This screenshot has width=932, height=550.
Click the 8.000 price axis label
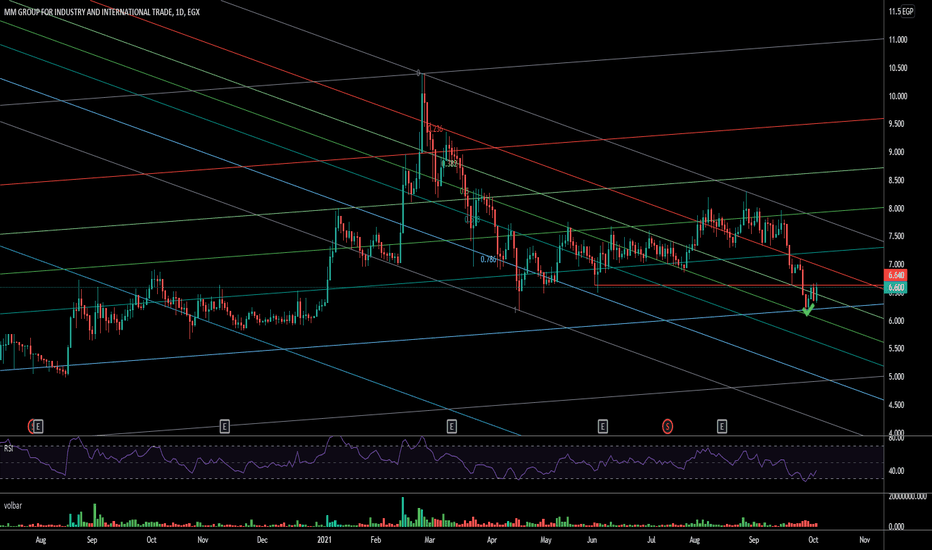896,208
